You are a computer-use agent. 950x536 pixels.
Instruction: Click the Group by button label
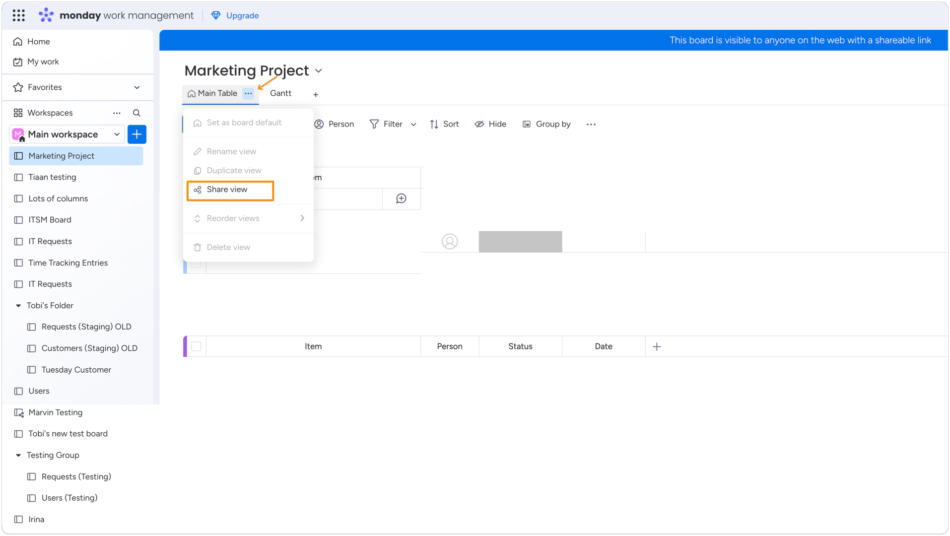(553, 124)
